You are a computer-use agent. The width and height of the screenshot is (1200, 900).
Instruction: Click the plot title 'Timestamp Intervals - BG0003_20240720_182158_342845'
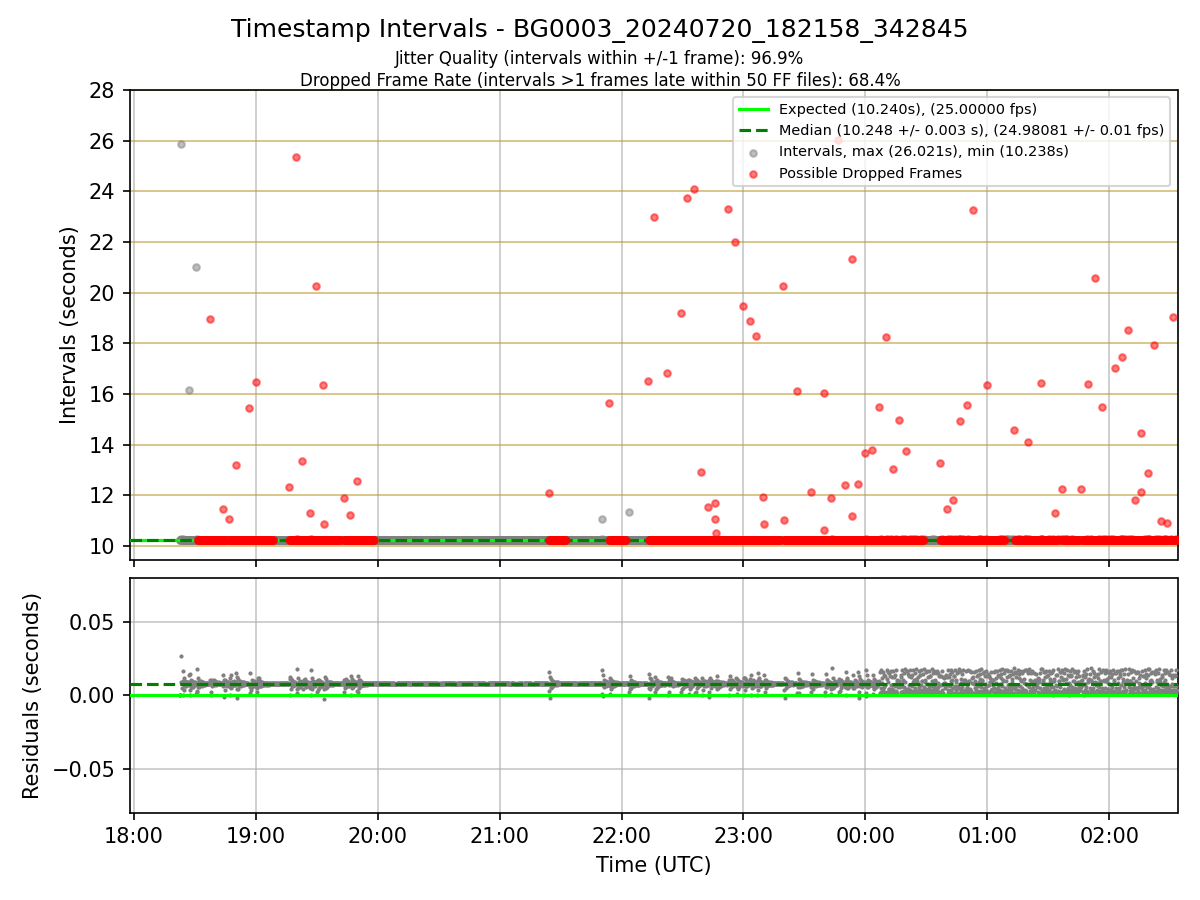[599, 29]
